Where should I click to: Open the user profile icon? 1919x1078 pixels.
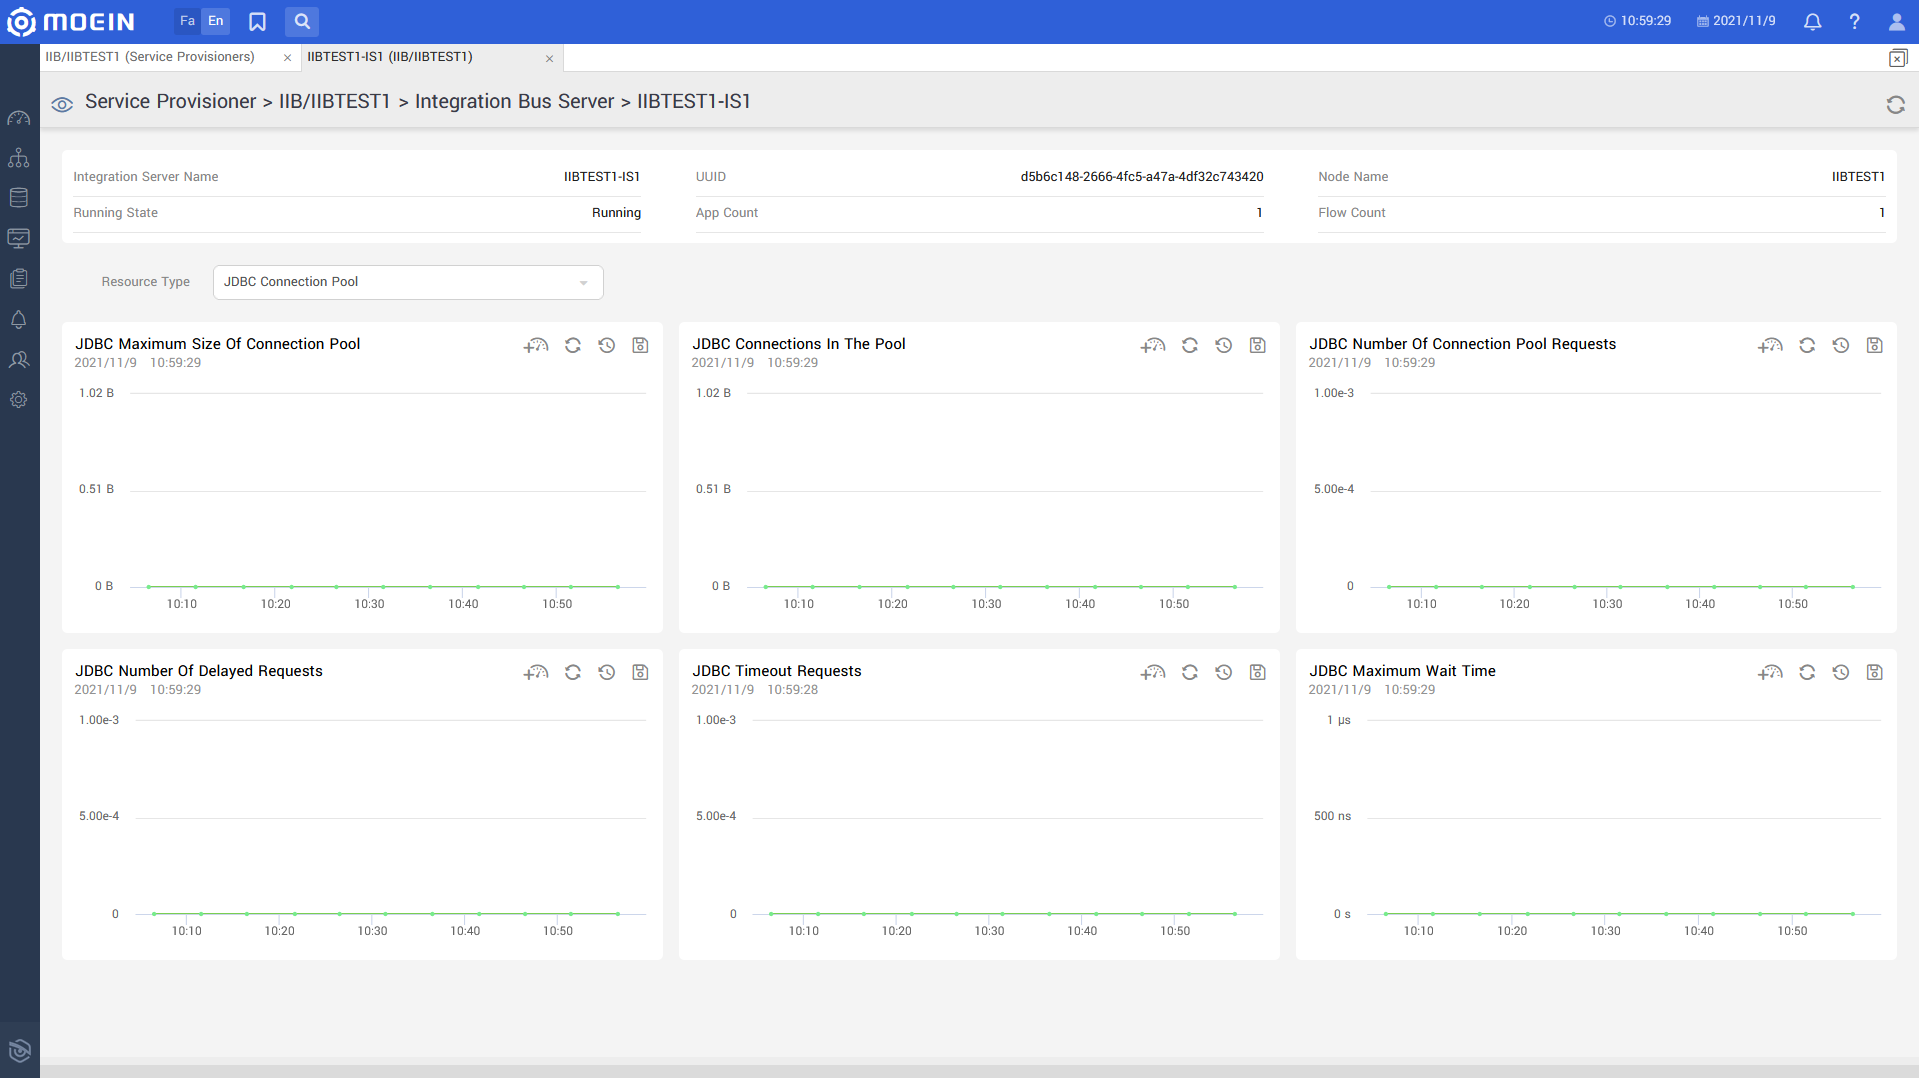coord(1896,21)
